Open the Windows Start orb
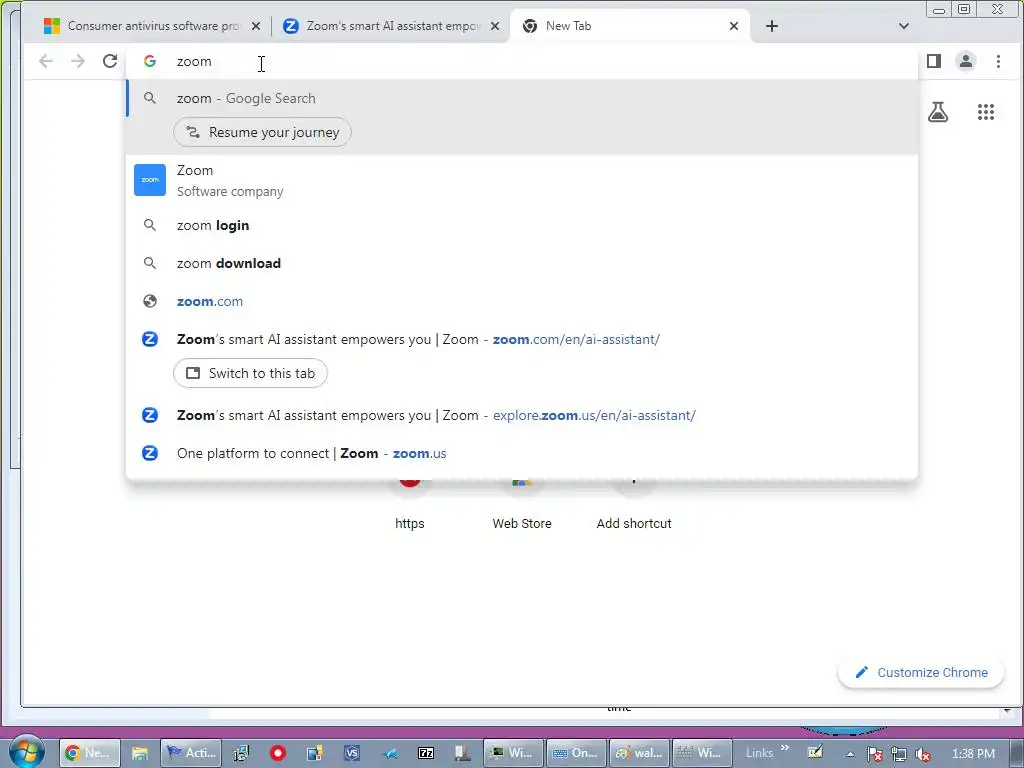Viewport: 1024px width, 768px height. (27, 753)
